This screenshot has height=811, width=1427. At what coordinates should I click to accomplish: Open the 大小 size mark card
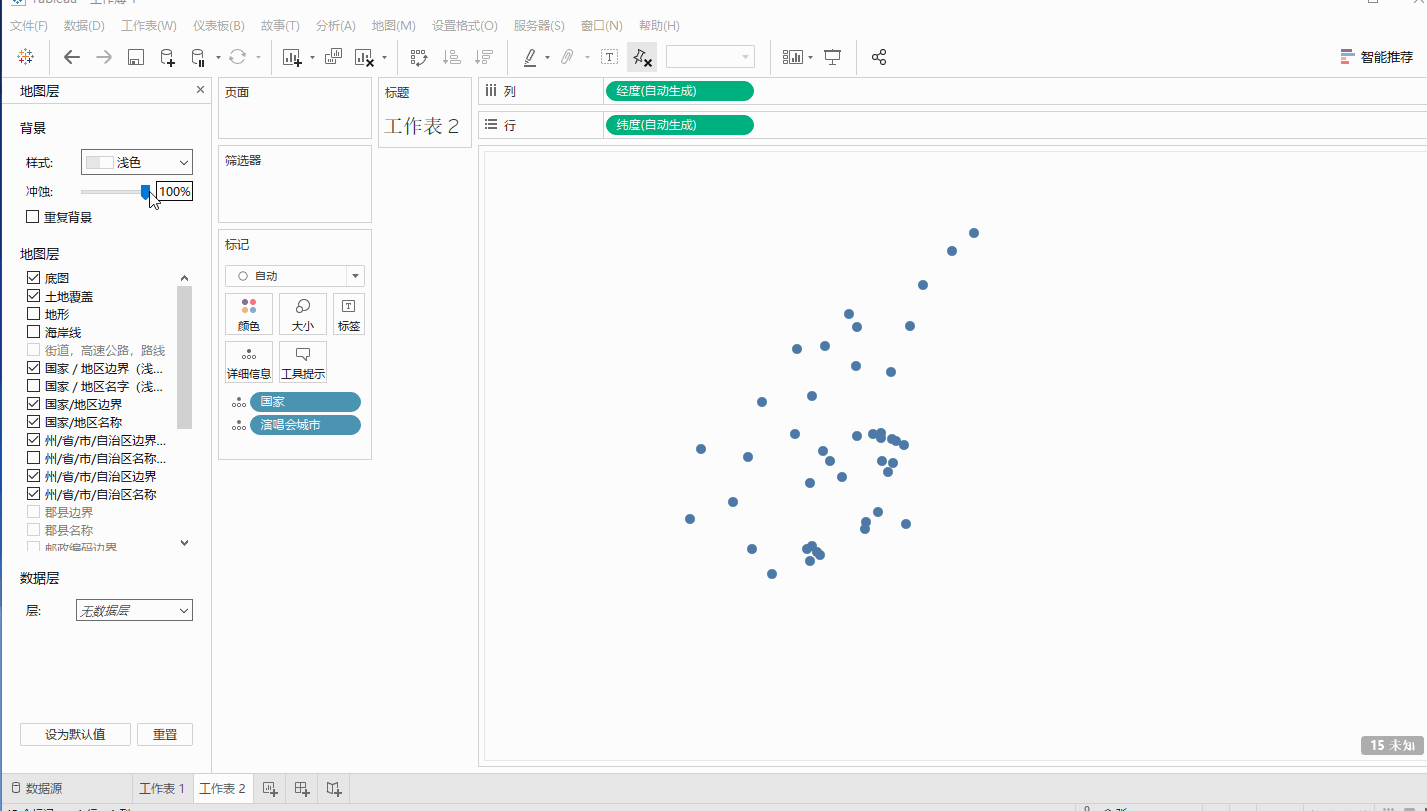coord(303,314)
